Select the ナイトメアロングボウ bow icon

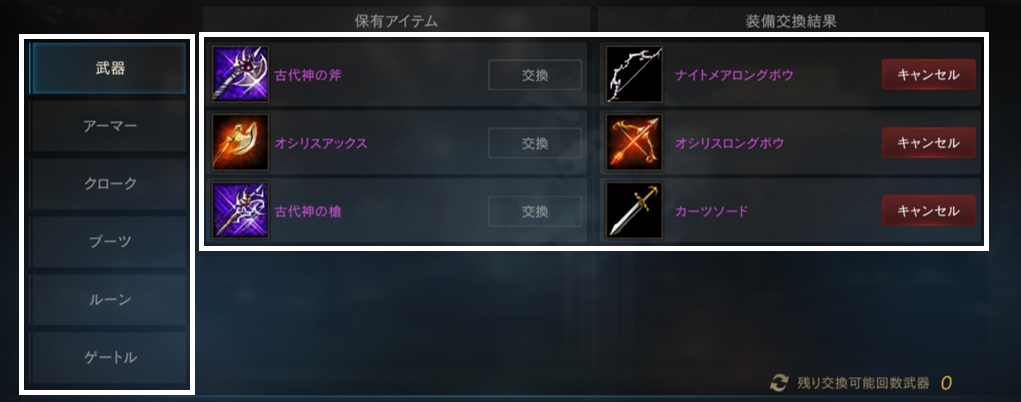[x=634, y=74]
